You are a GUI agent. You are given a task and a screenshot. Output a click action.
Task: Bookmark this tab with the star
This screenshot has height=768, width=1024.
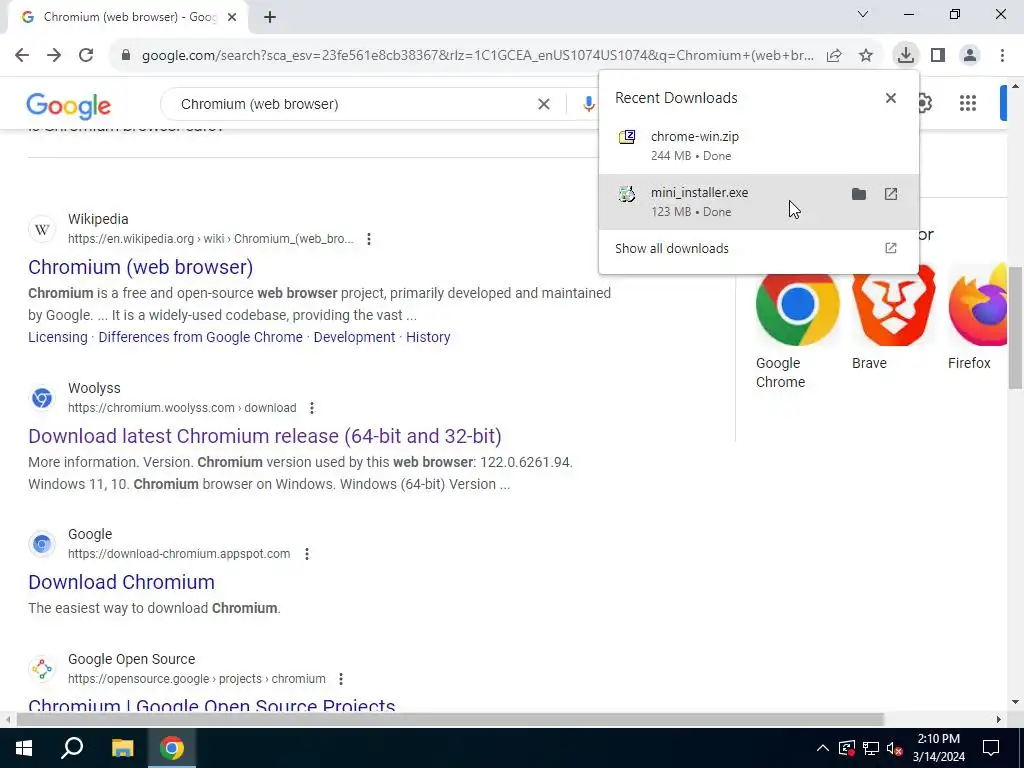tap(866, 56)
